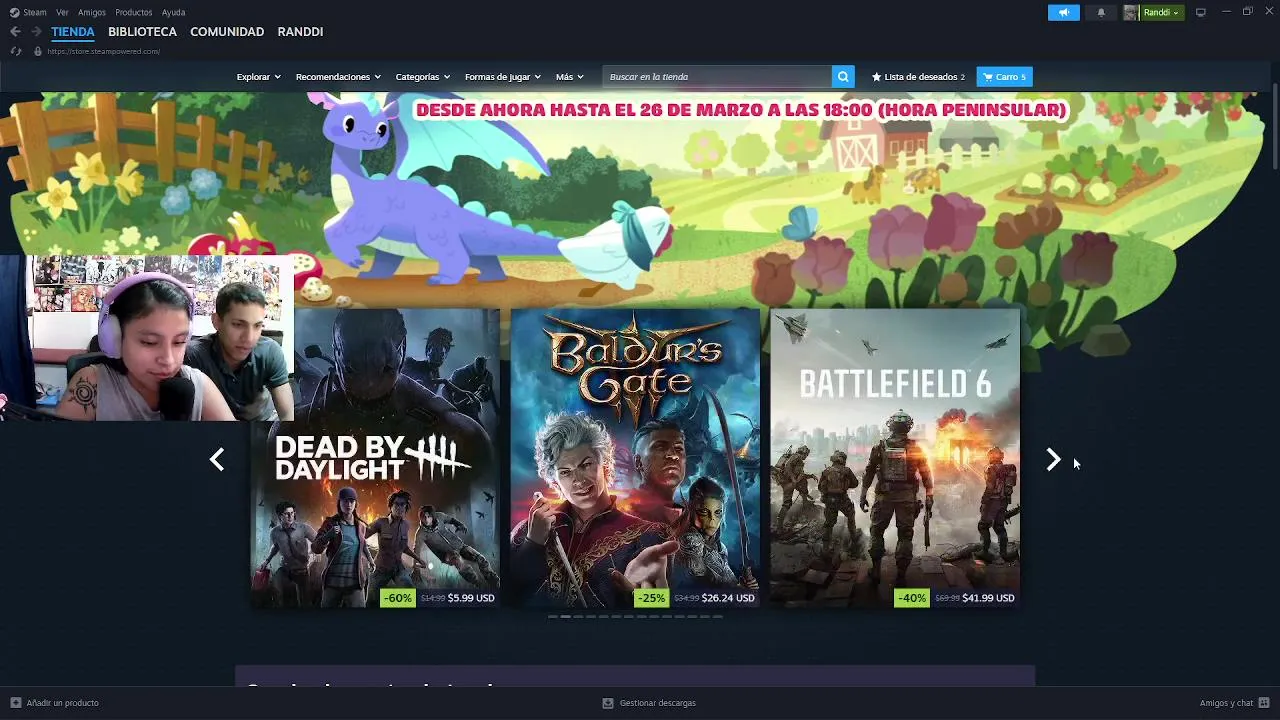Open the Productos menu
The image size is (1280, 720).
tap(134, 12)
